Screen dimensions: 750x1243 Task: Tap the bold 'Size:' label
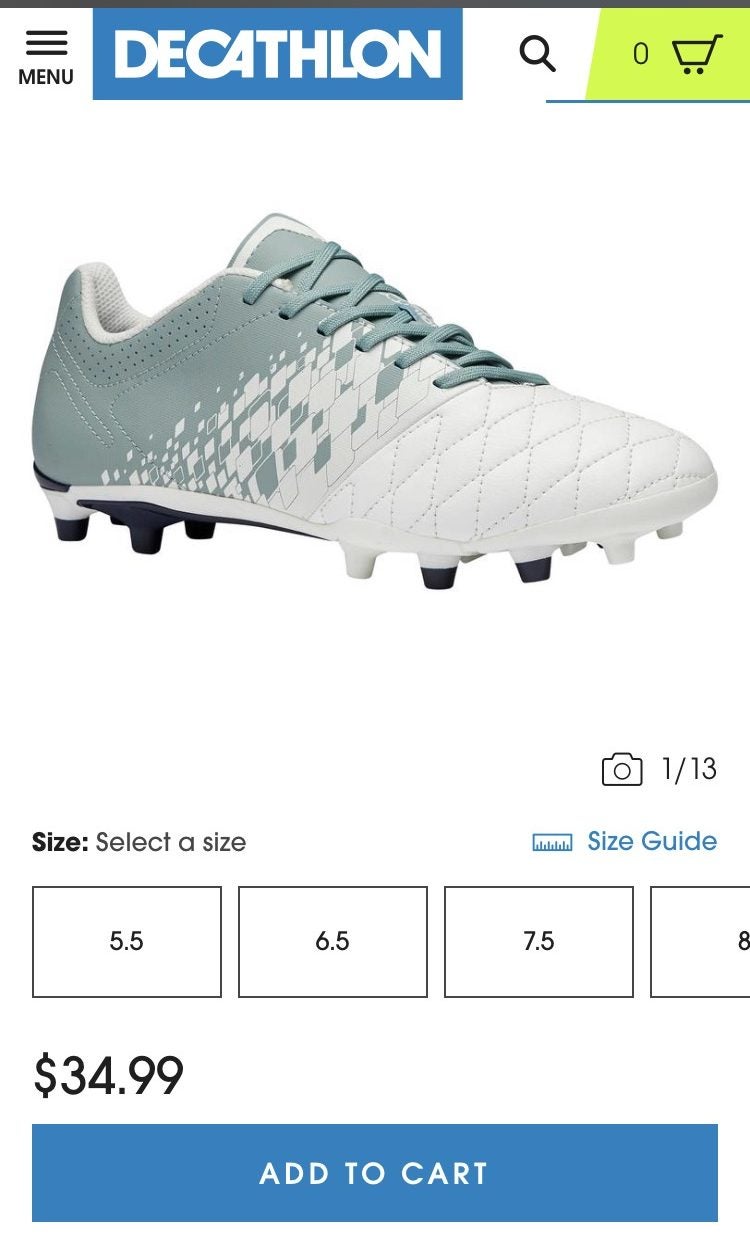point(60,843)
